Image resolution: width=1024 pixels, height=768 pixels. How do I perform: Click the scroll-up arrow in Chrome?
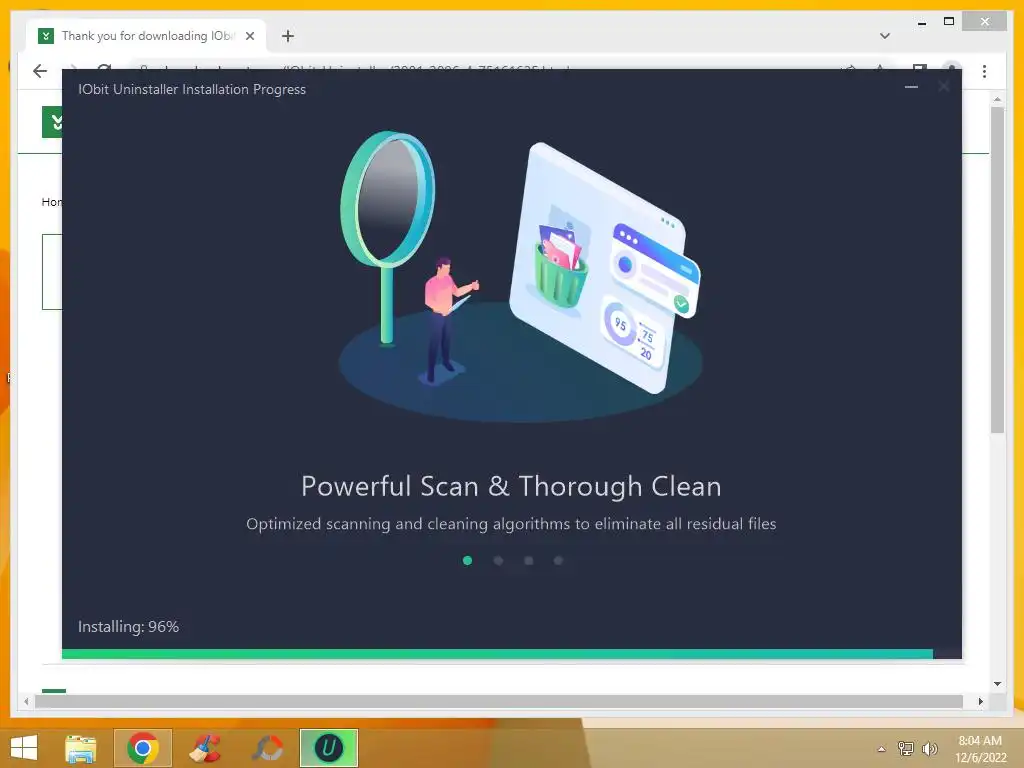pyautogui.click(x=997, y=99)
